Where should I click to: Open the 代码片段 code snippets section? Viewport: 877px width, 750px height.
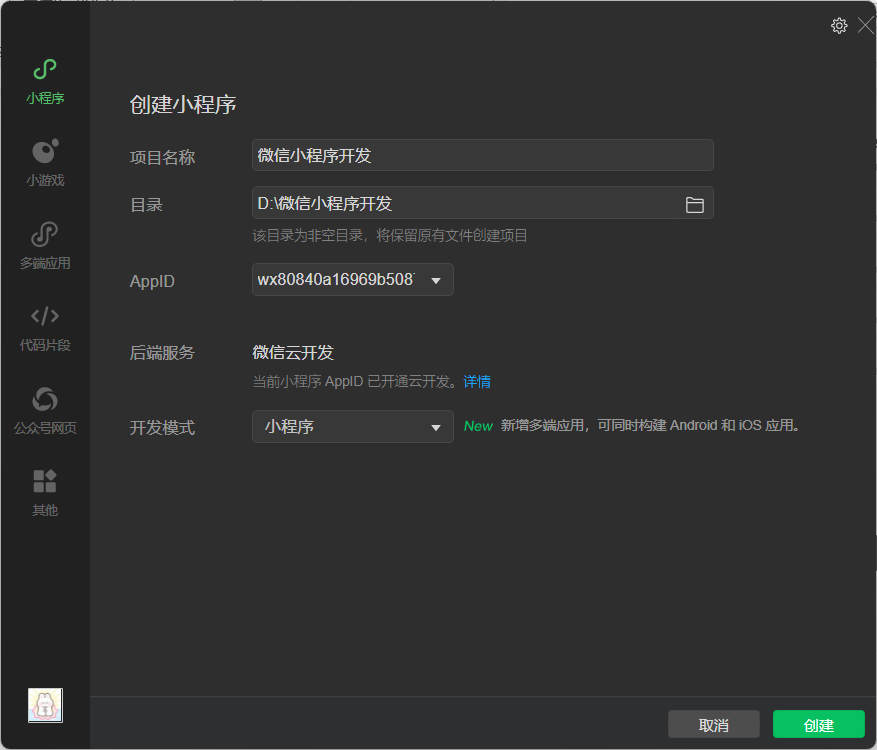pos(45,328)
